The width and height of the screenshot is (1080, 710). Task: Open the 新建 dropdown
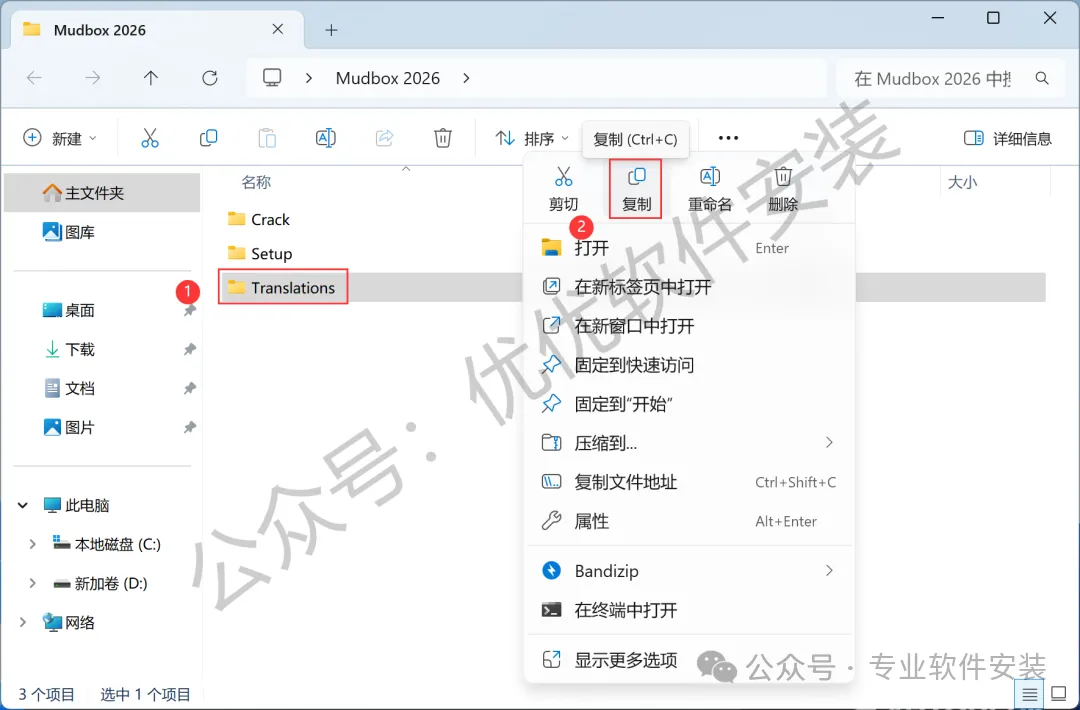(59, 138)
